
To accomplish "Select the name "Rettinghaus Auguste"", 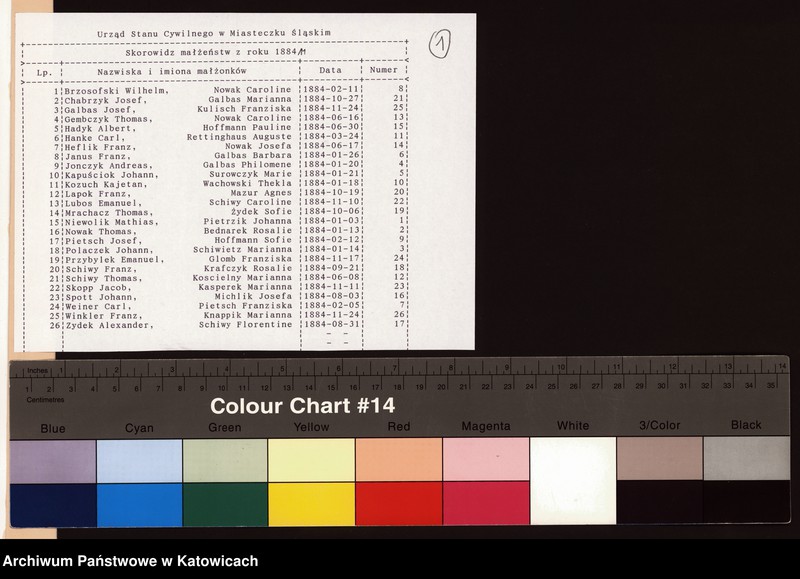I will pos(239,137).
